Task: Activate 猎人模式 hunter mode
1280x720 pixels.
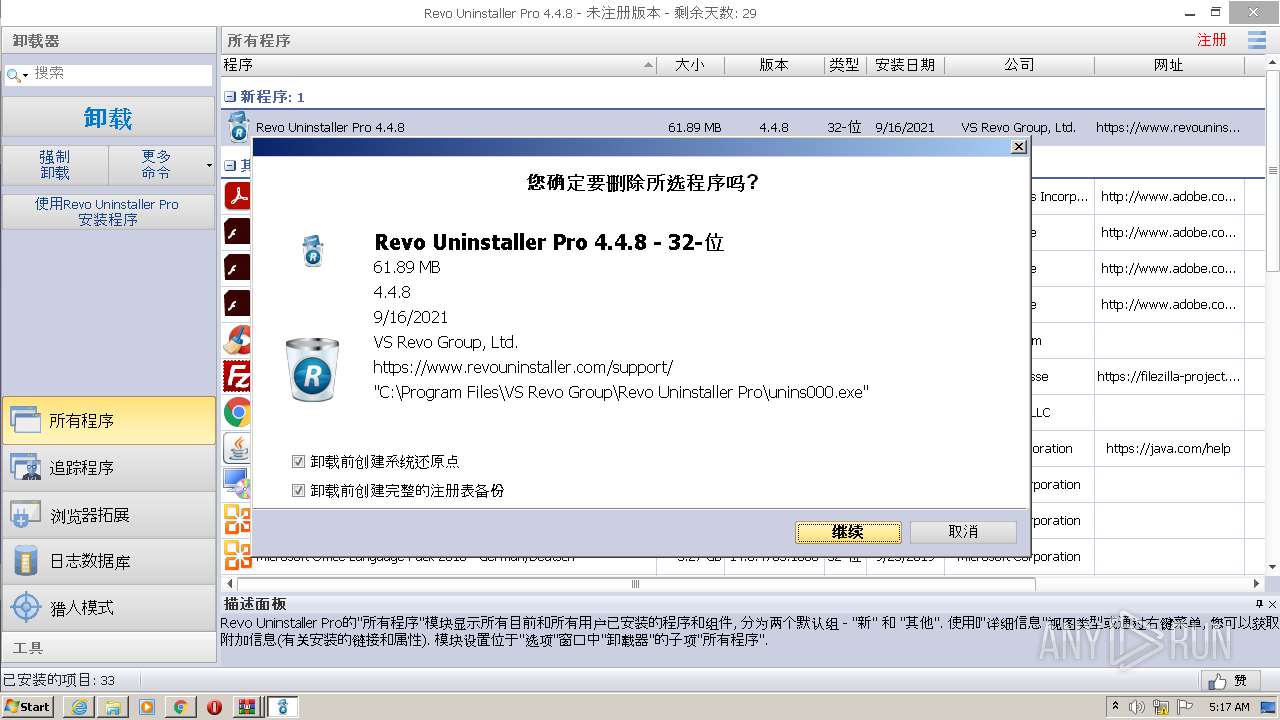Action: pos(108,608)
